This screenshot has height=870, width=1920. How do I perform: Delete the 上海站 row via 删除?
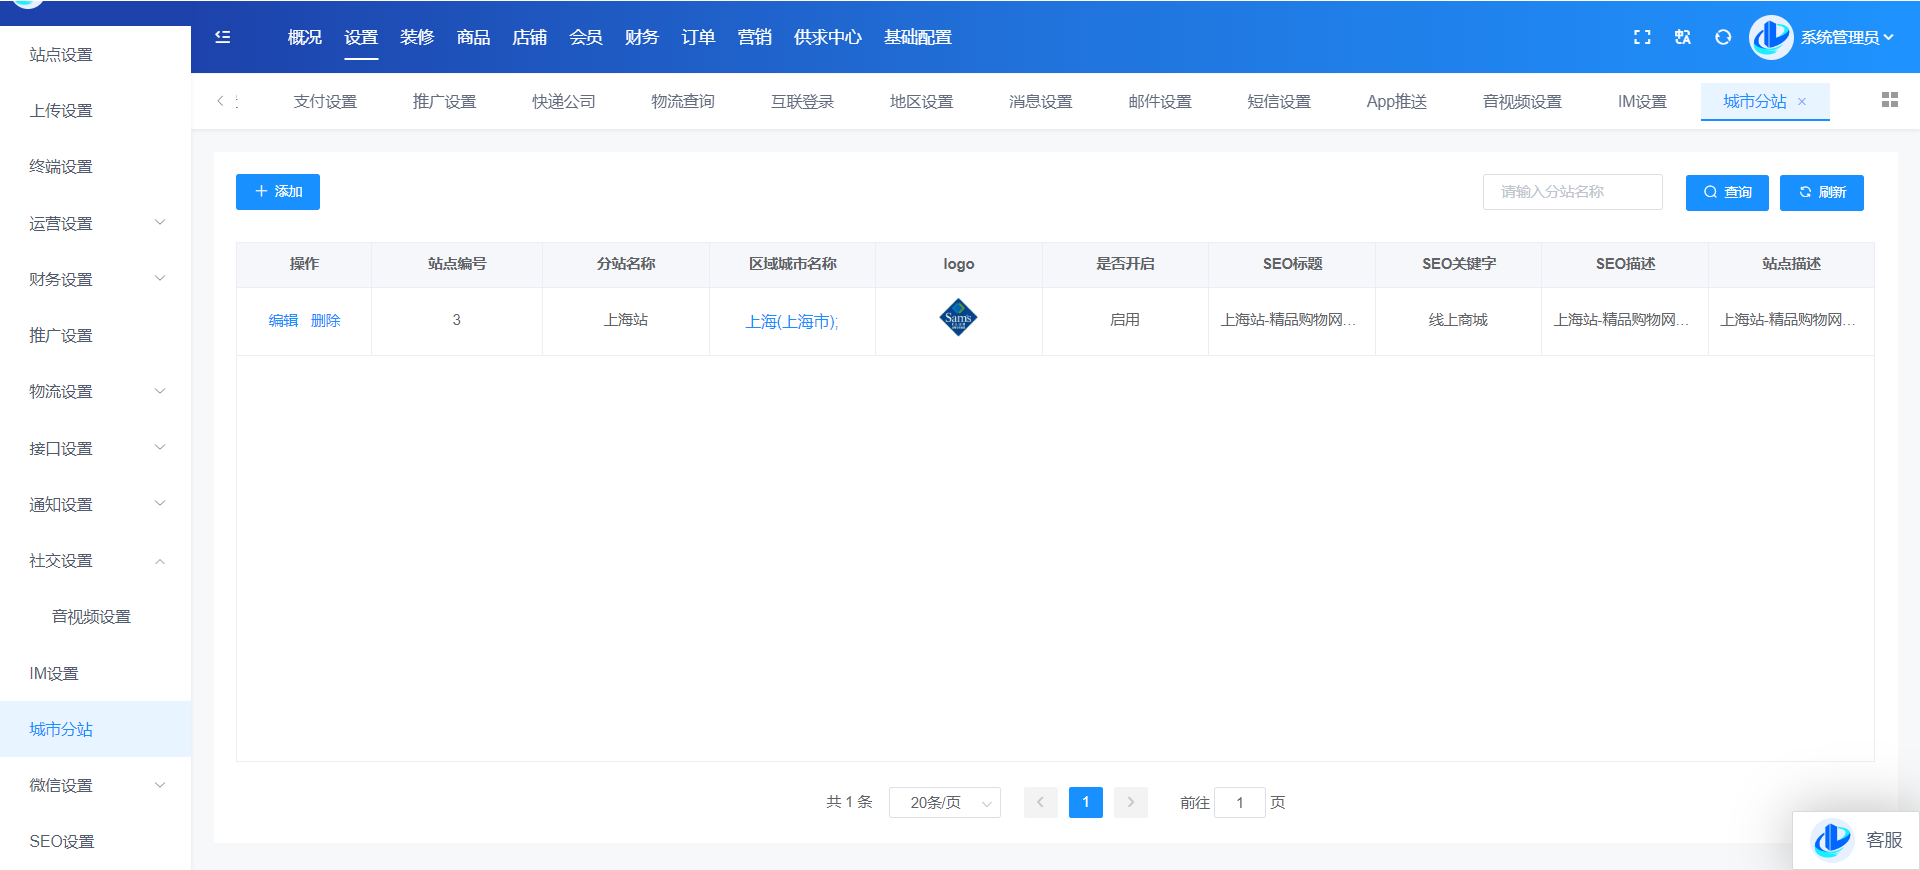(326, 321)
